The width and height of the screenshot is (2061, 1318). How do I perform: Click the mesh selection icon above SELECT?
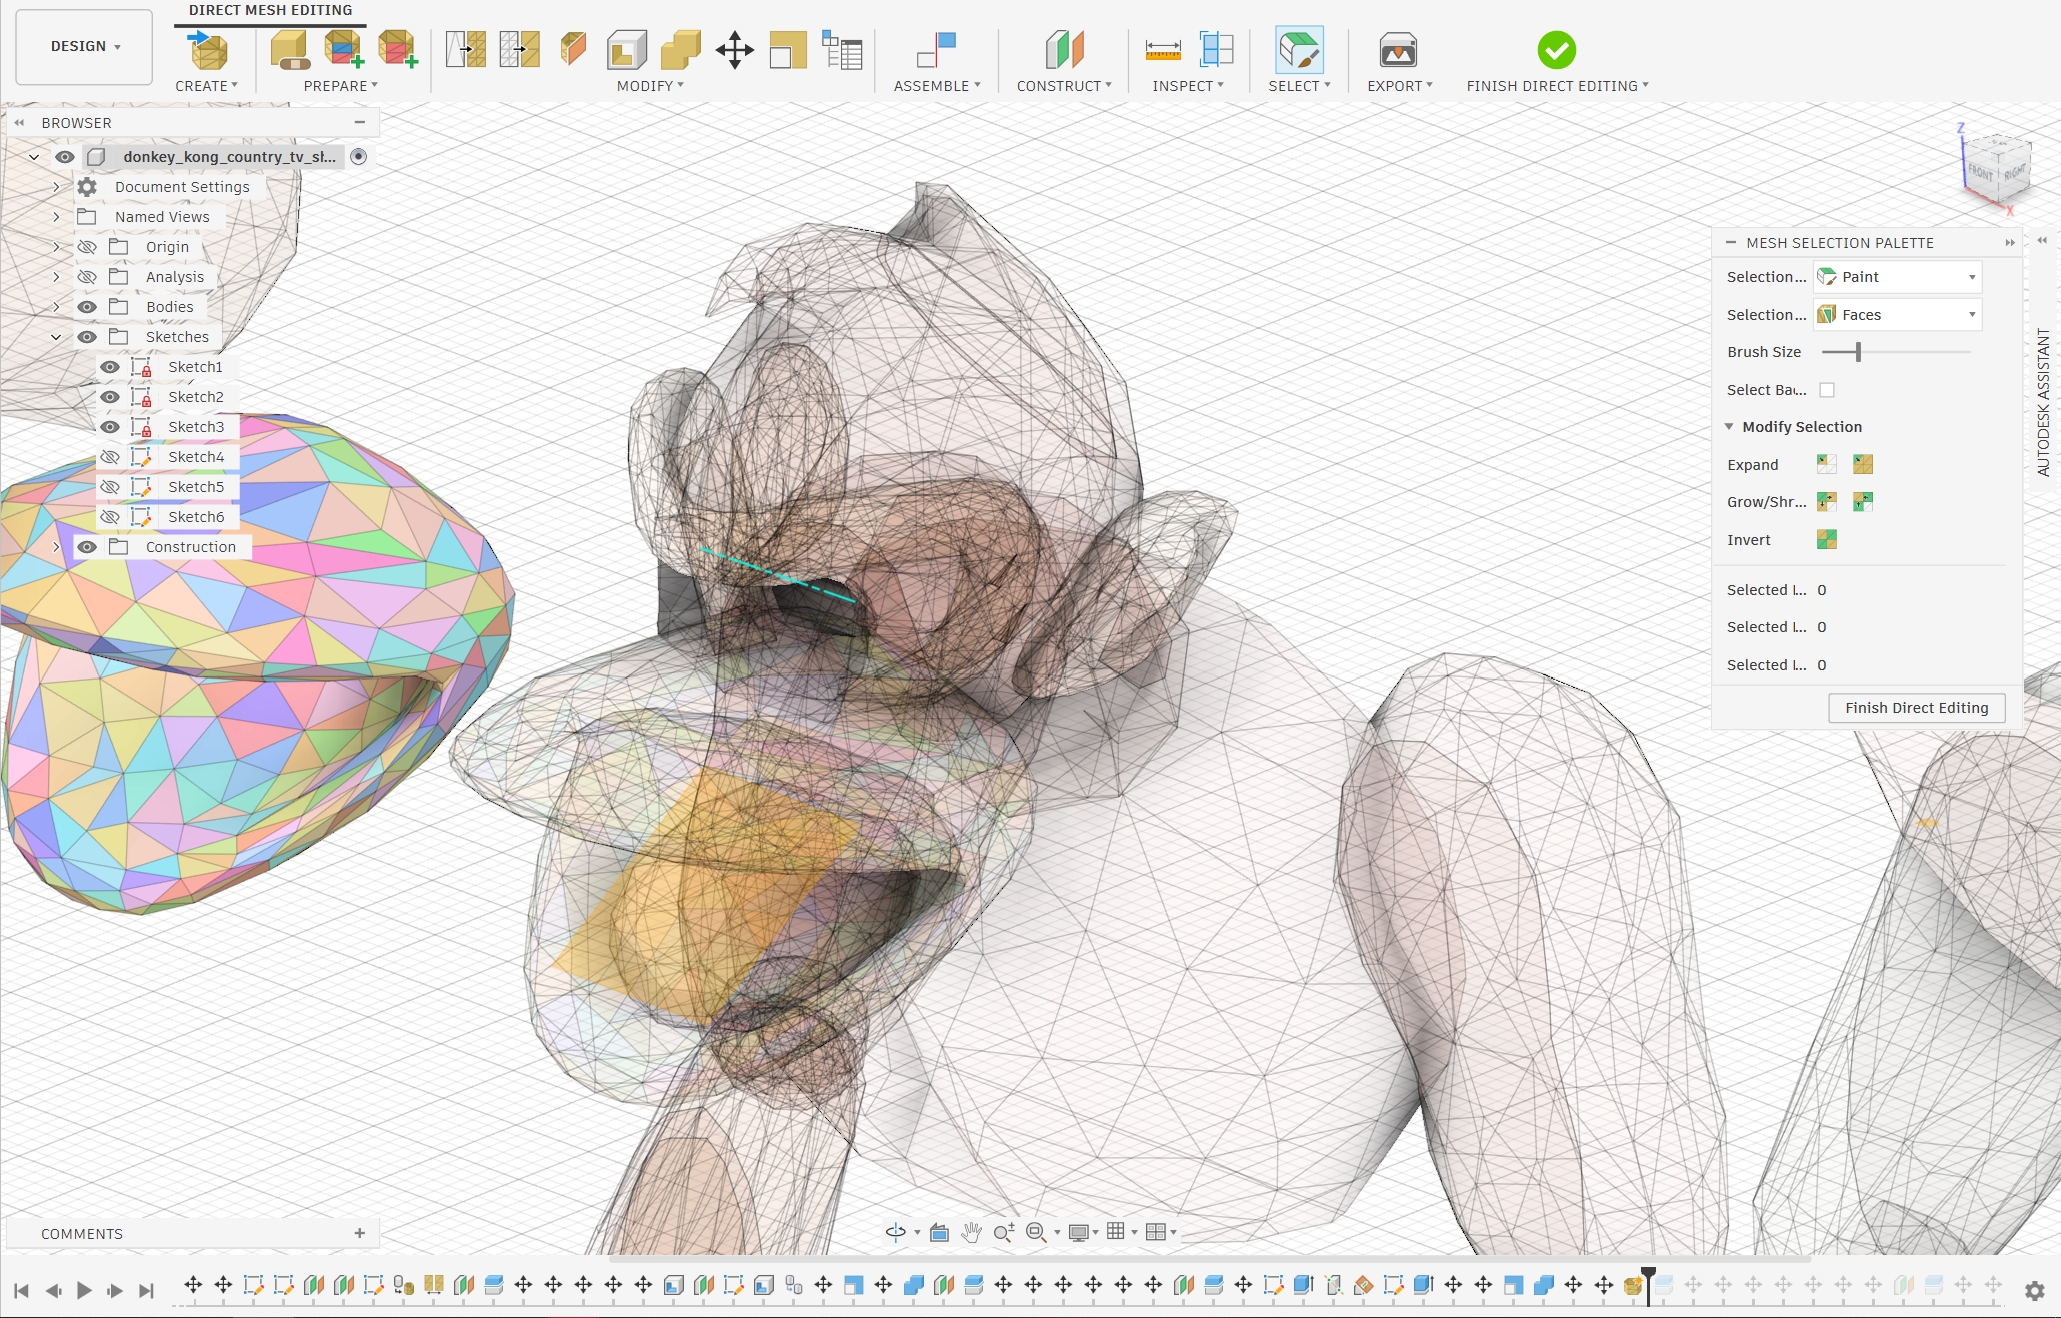(x=1299, y=49)
